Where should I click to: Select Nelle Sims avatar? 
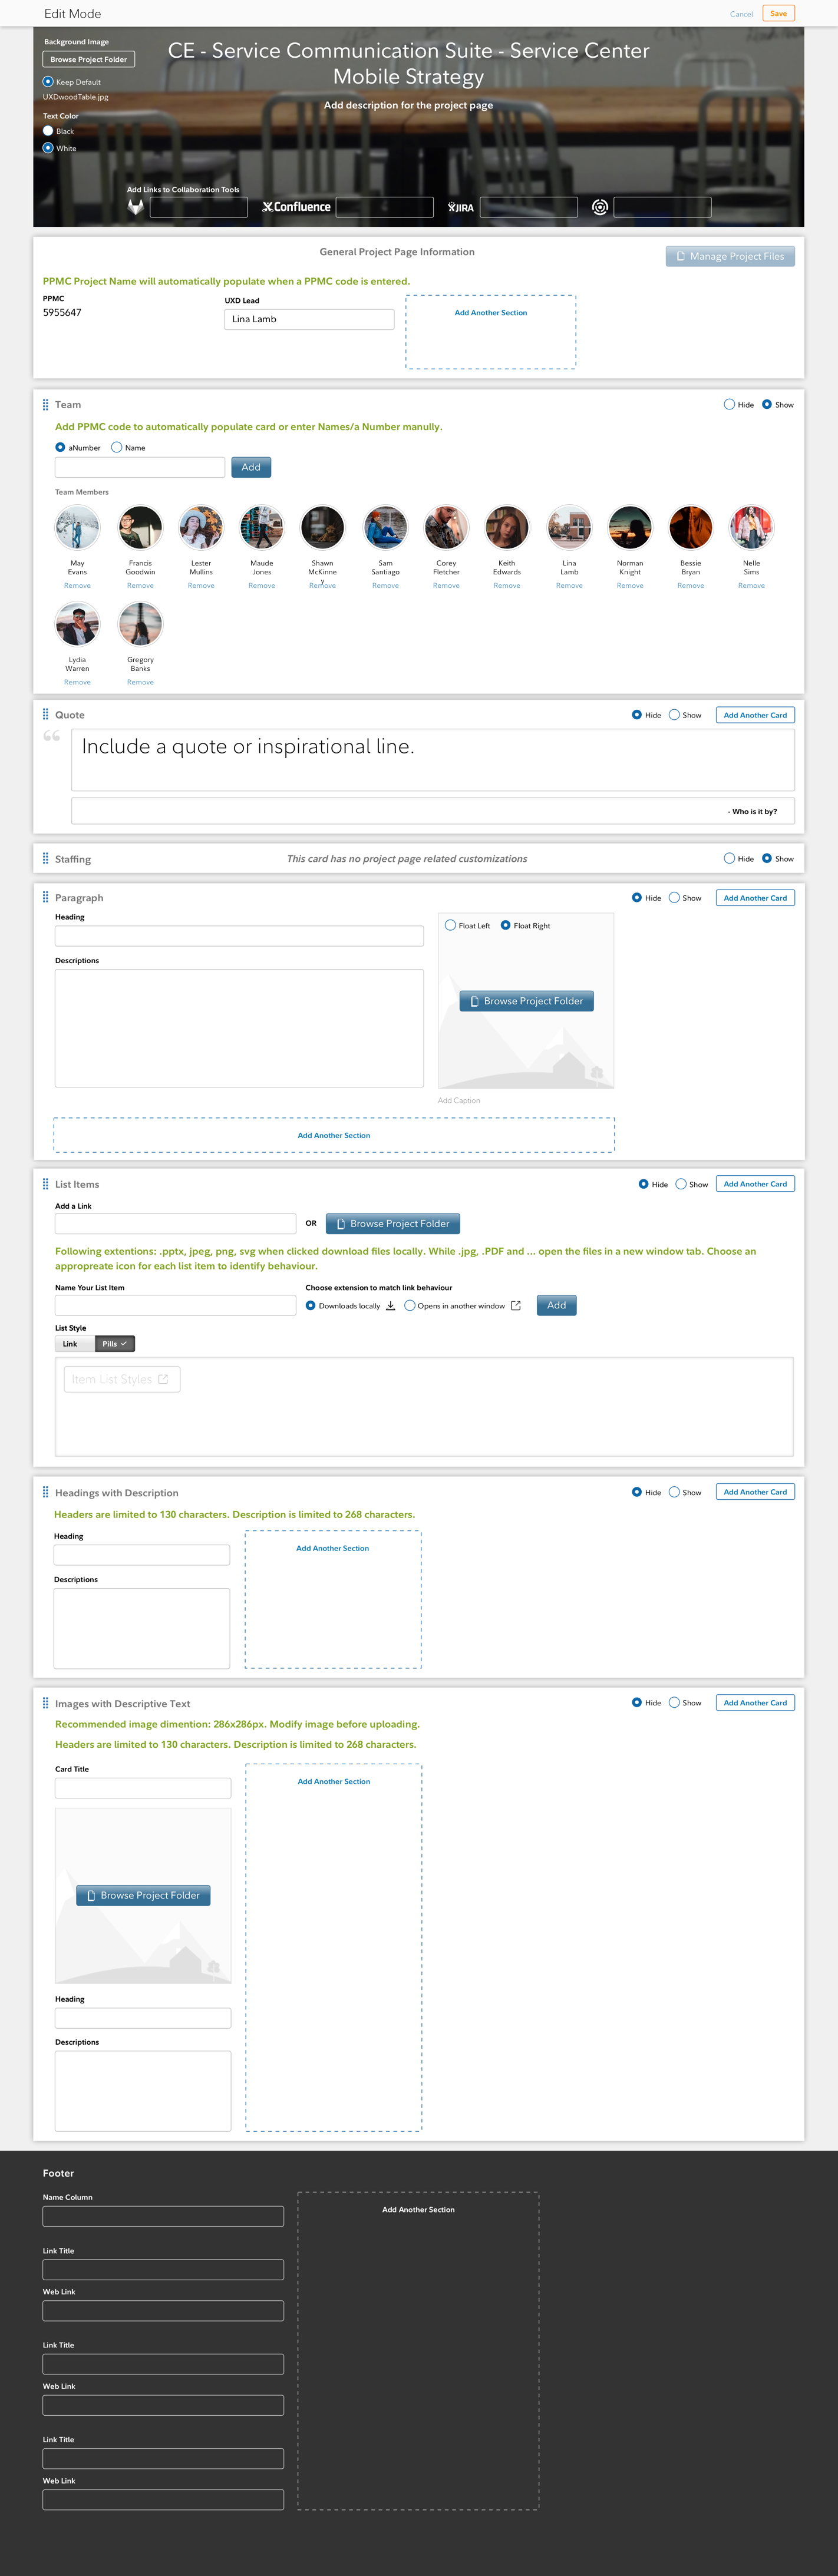coord(751,527)
